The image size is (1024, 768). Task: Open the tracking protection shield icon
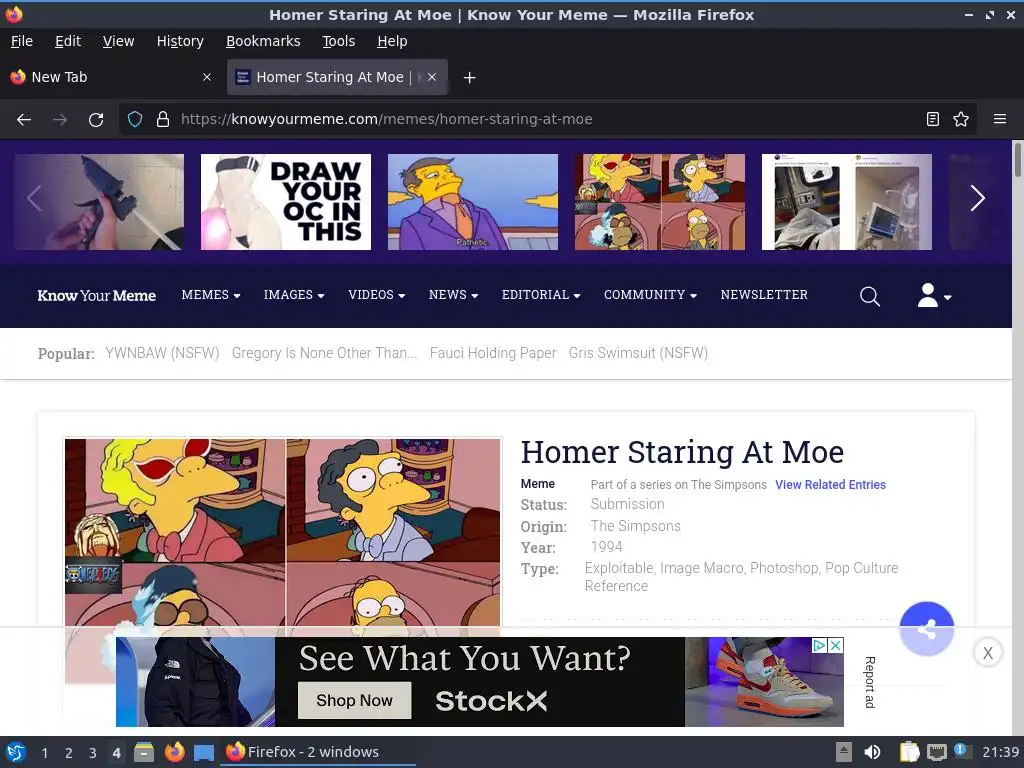click(x=135, y=120)
